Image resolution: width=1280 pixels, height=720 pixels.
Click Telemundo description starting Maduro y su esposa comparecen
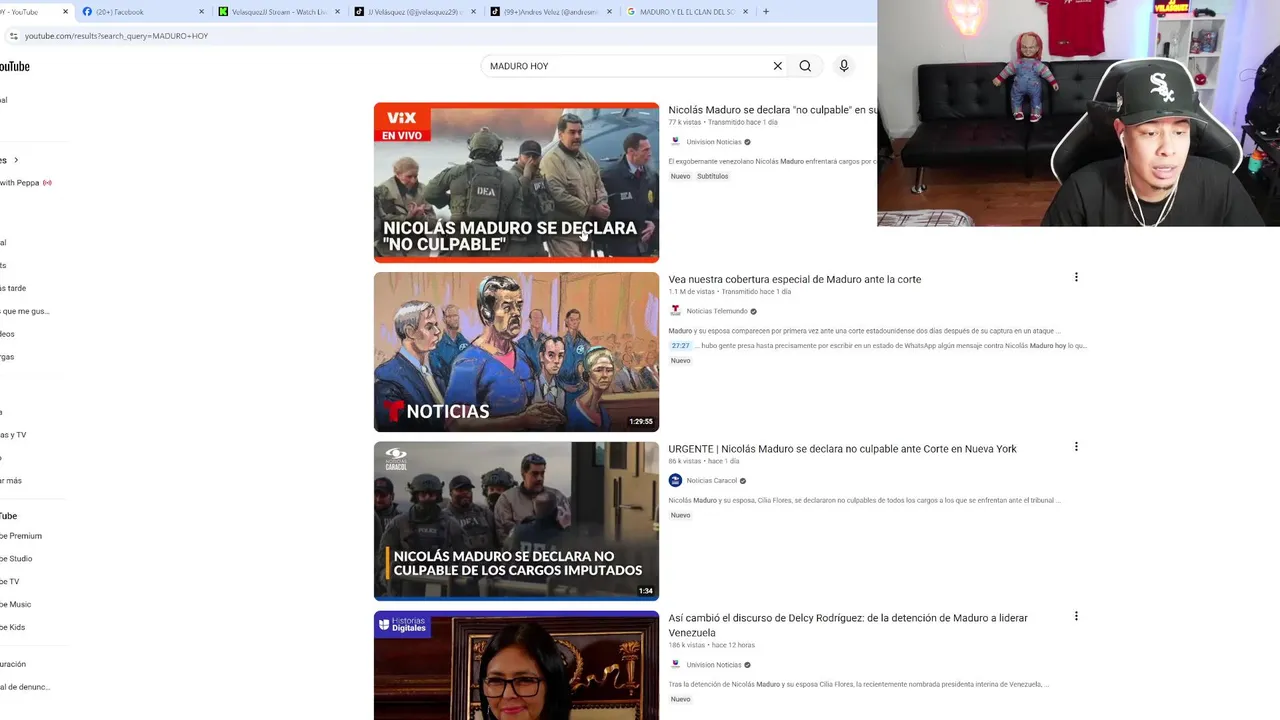point(865,330)
